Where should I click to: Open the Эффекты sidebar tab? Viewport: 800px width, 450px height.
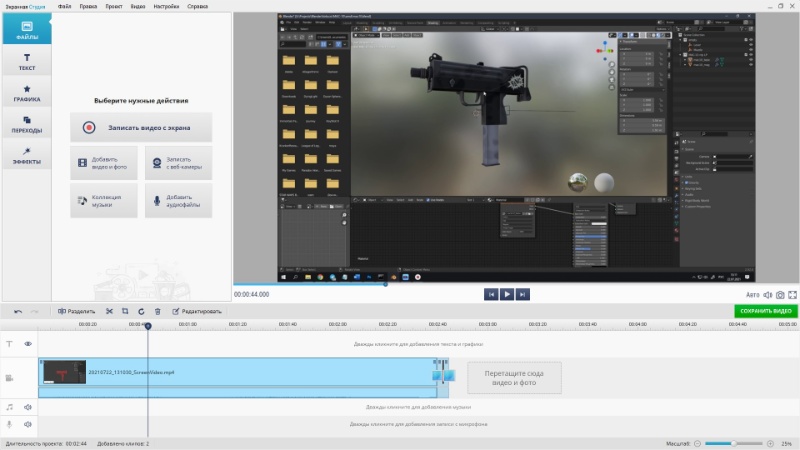pyautogui.click(x=27, y=155)
